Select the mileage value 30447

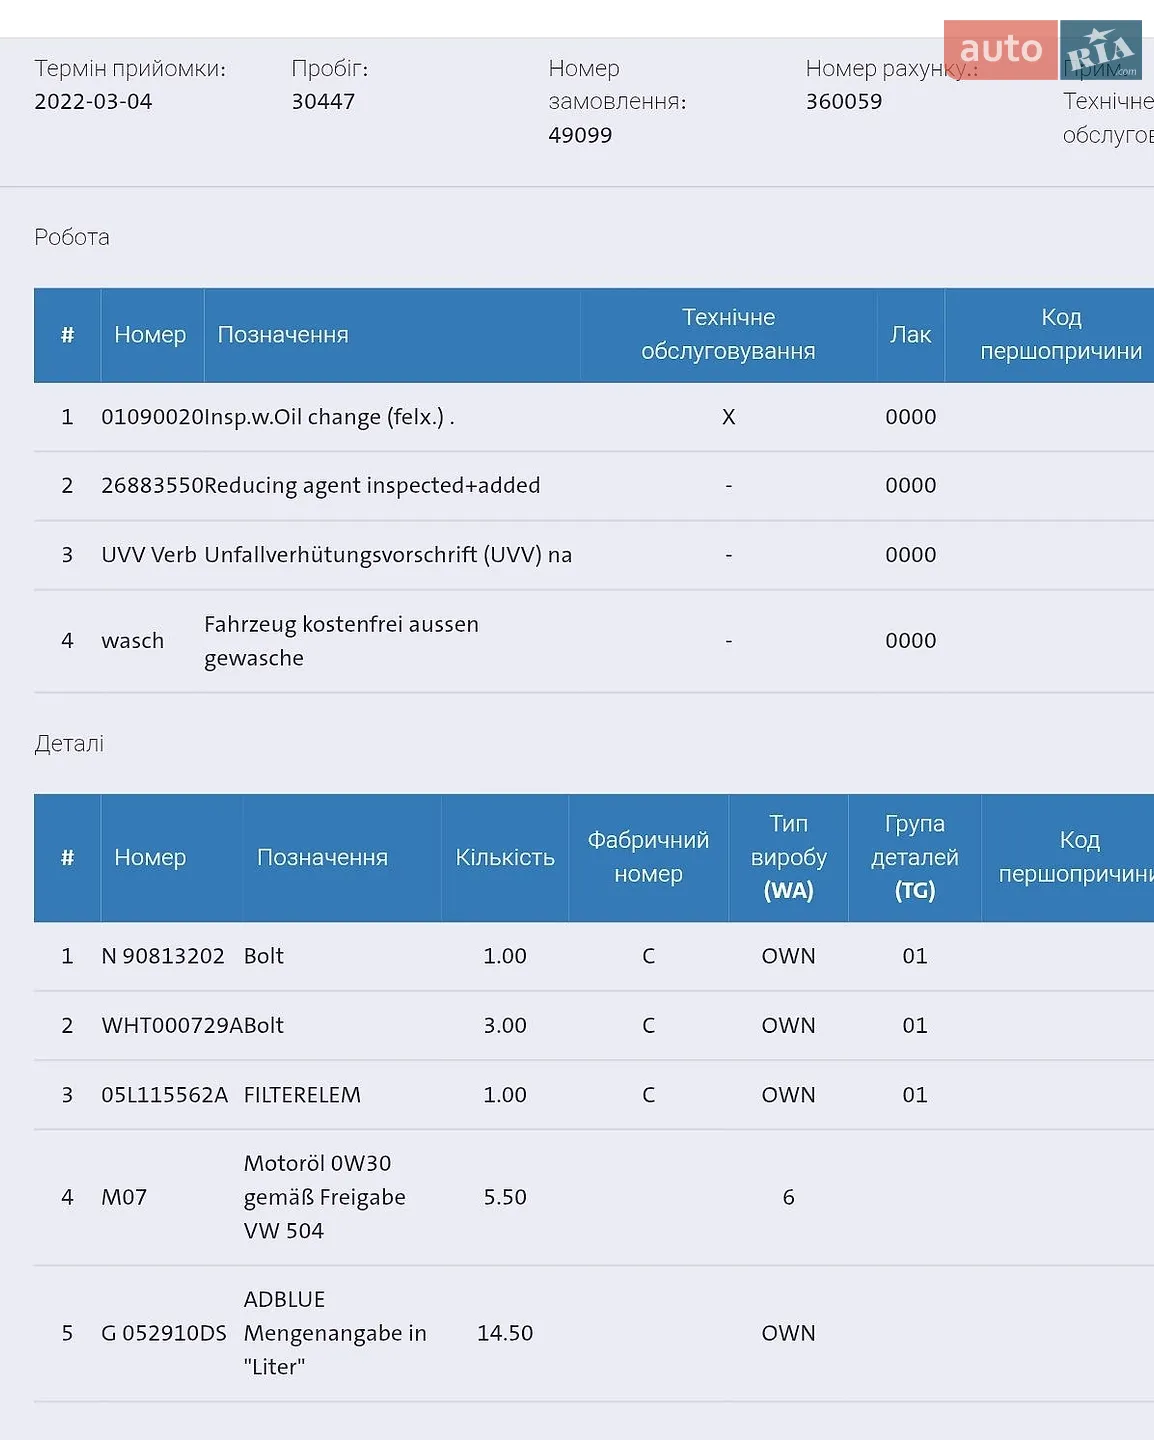323,101
